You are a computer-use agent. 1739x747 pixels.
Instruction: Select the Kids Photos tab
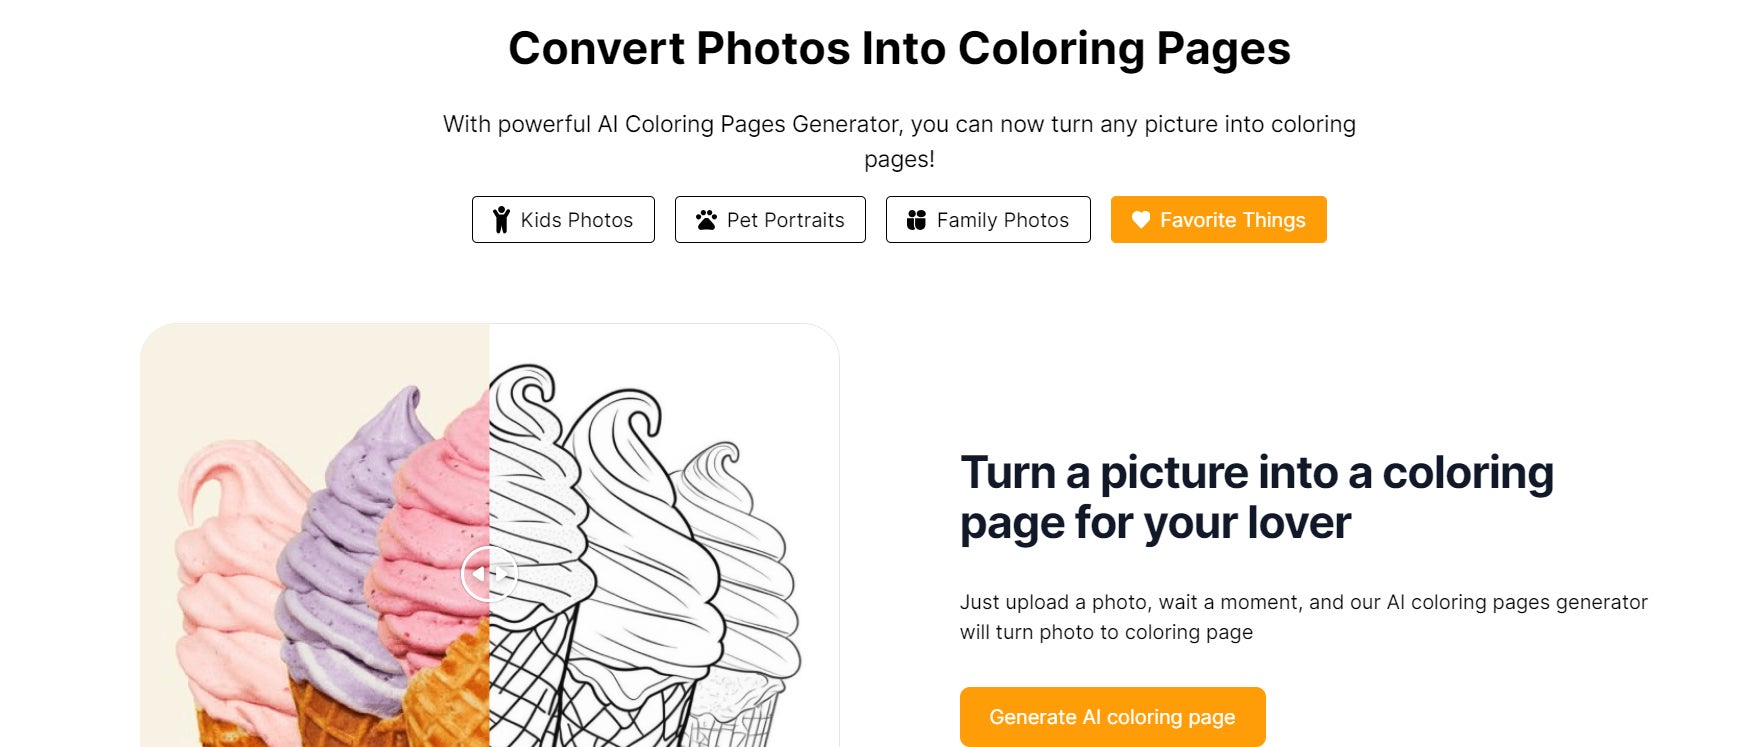[x=563, y=220]
